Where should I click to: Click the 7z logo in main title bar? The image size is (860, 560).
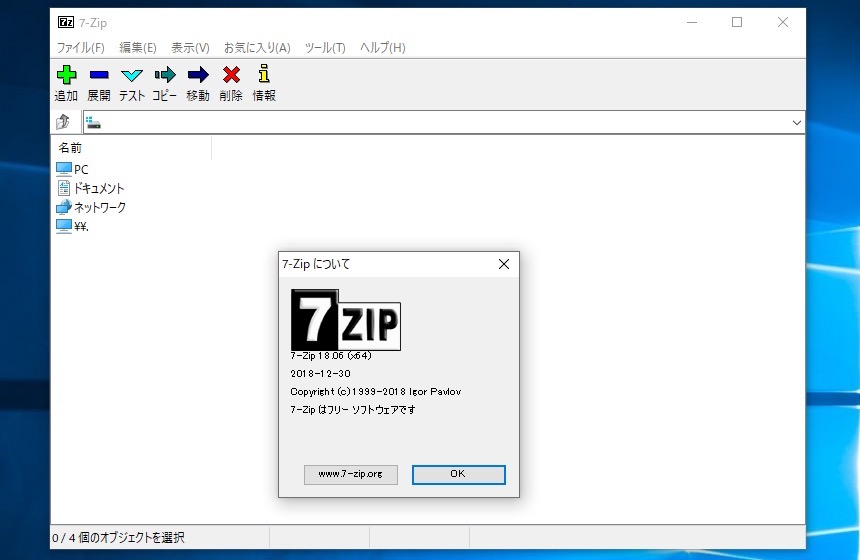[66, 22]
